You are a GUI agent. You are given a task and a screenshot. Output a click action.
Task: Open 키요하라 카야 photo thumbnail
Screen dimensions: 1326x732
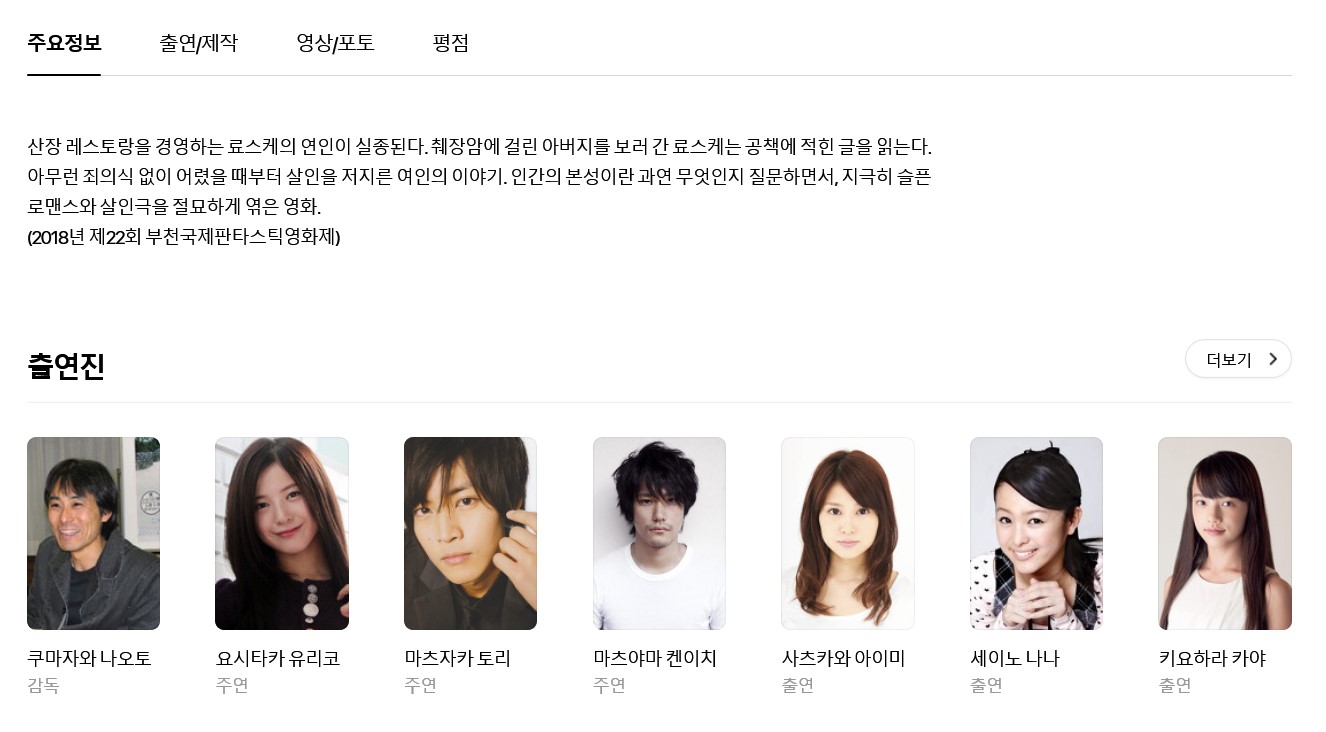(1225, 533)
